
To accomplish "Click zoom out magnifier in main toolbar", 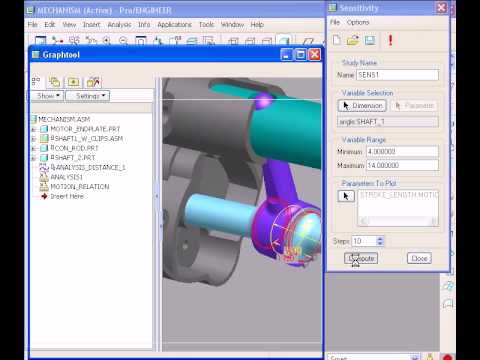I will pyautogui.click(x=123, y=41).
